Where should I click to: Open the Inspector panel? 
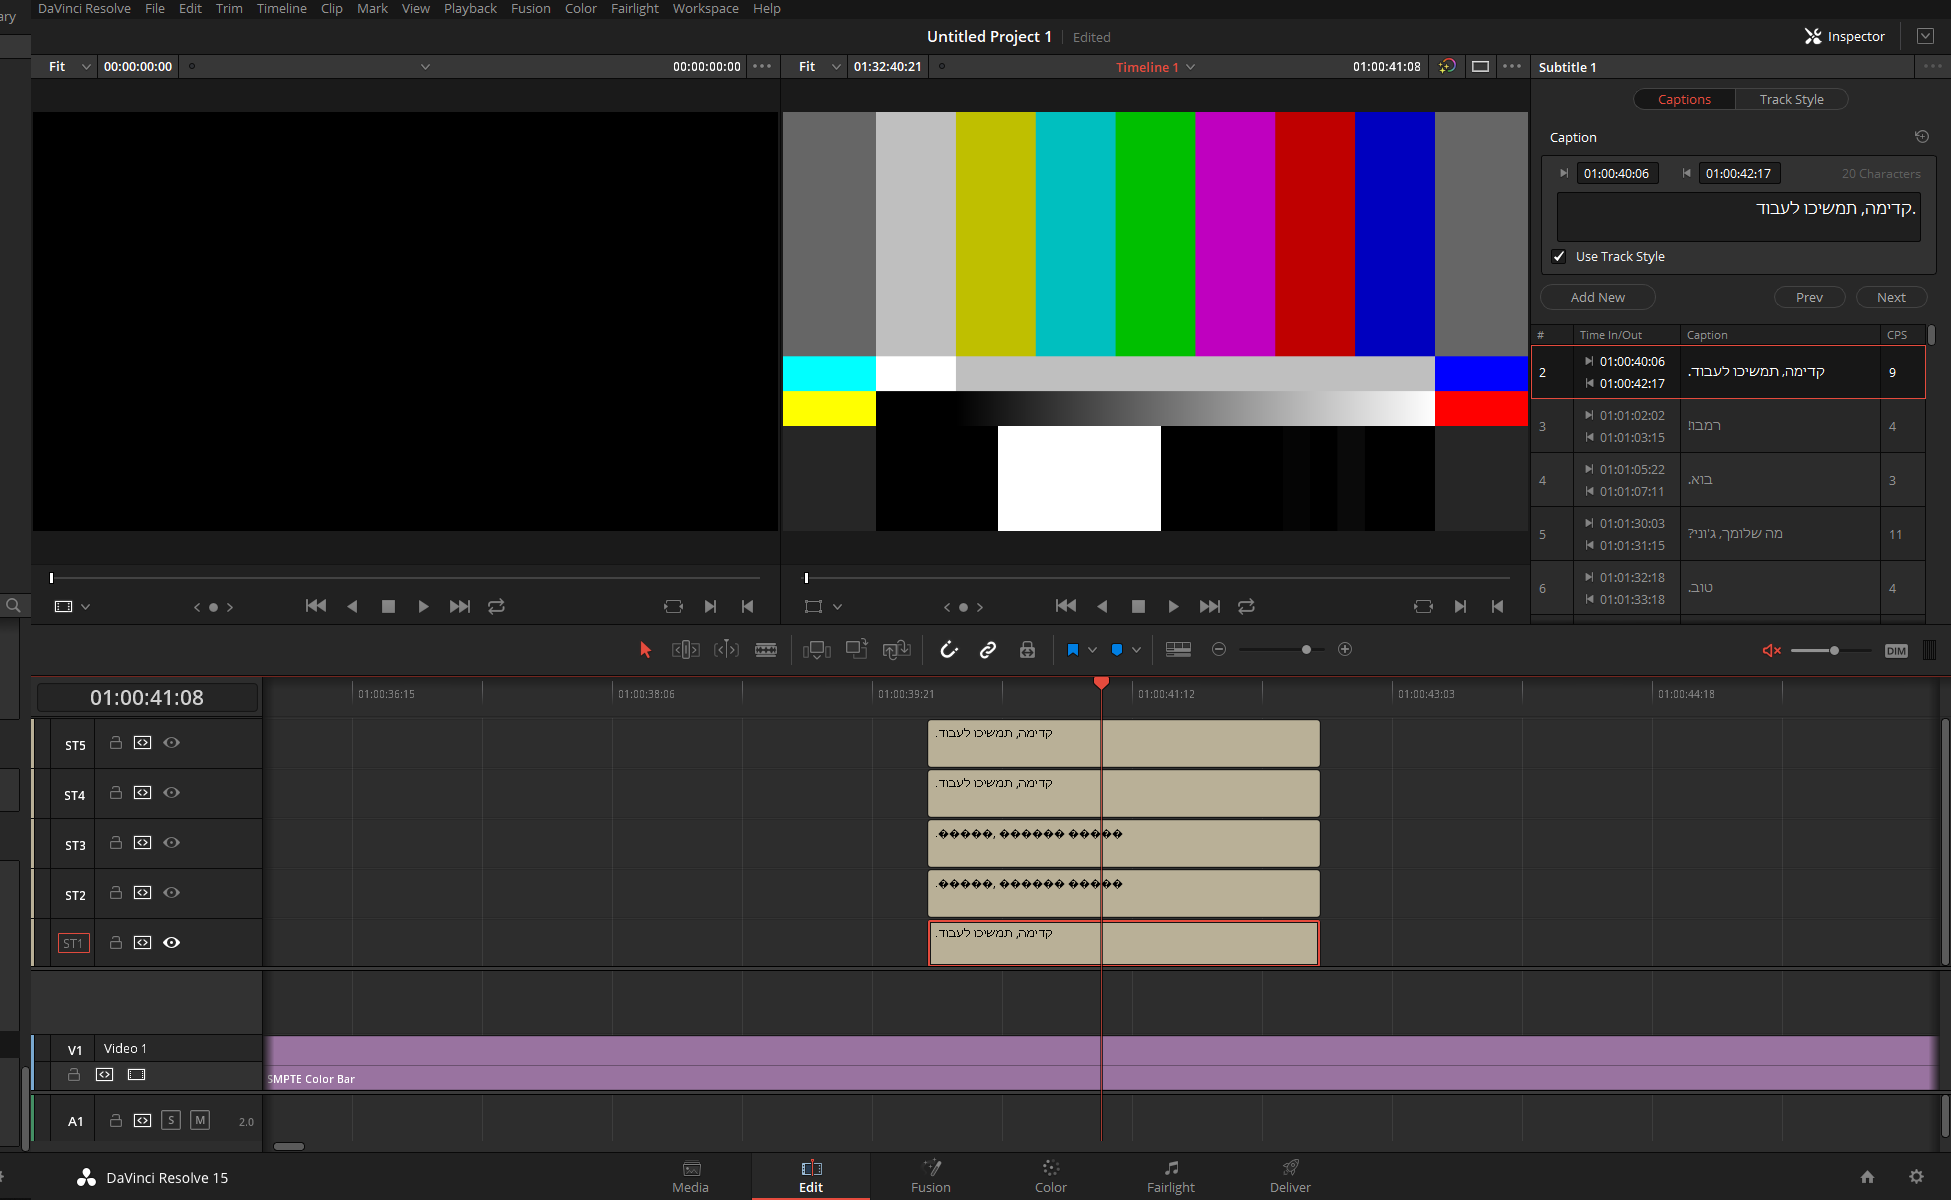(x=1844, y=36)
